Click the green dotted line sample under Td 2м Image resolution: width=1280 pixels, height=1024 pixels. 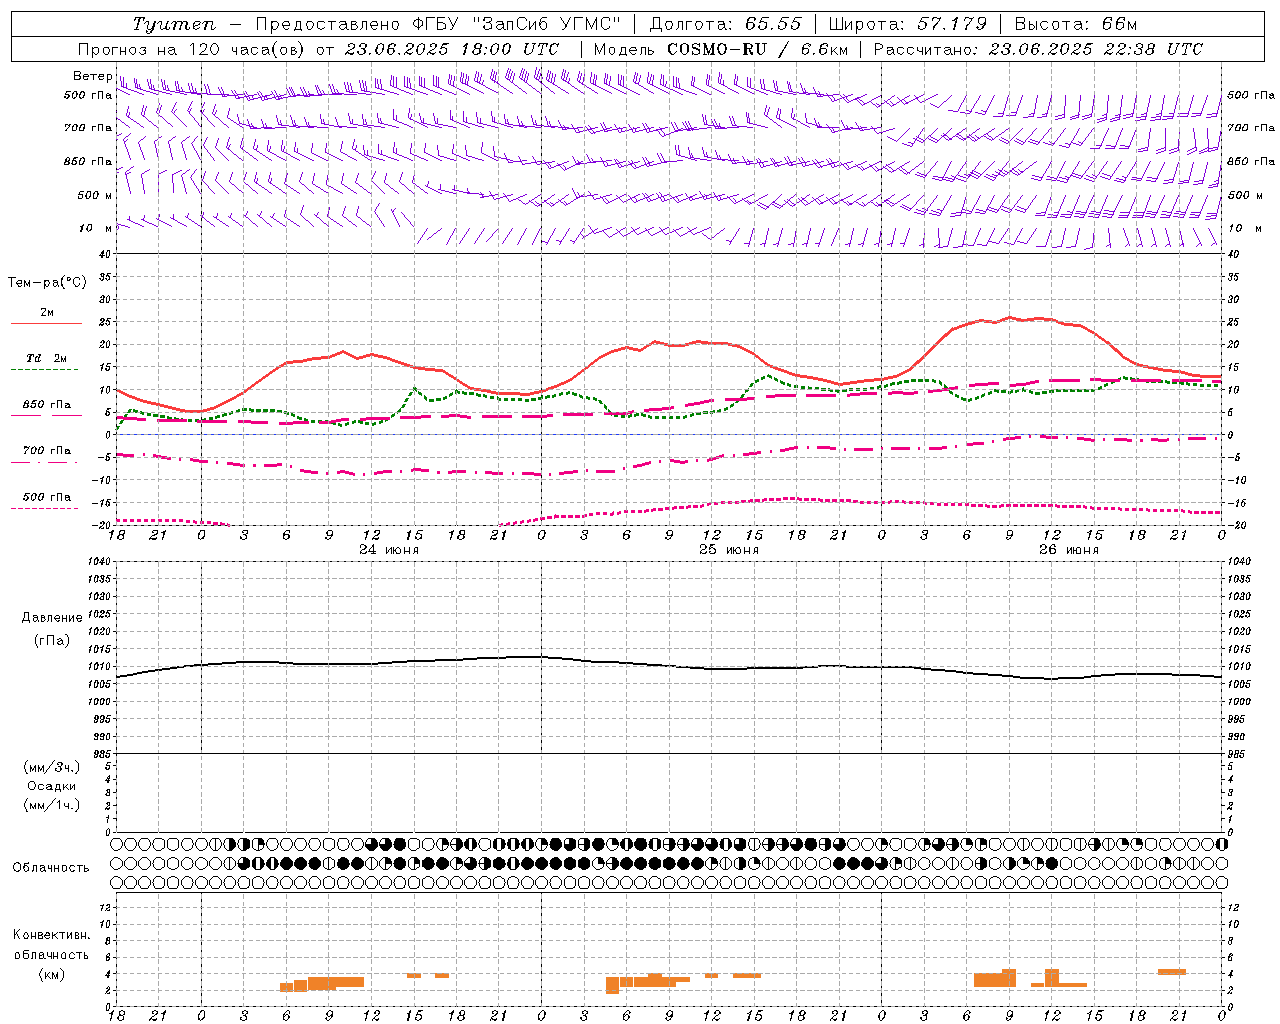[x=45, y=370]
